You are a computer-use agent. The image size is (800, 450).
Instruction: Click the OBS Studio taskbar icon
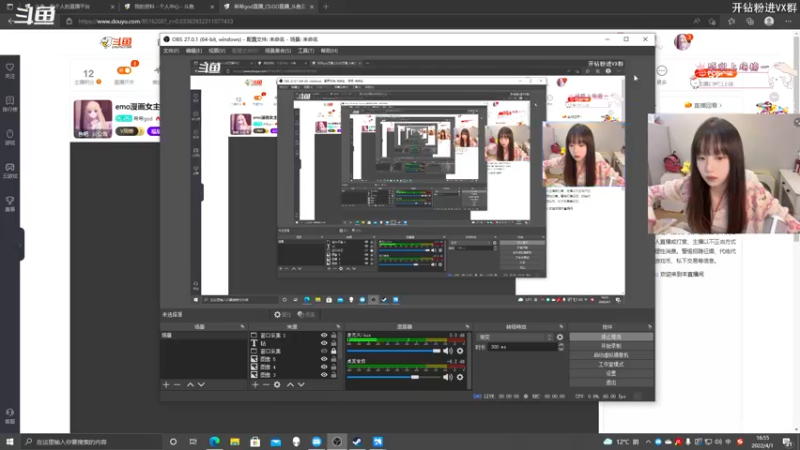[x=337, y=441]
